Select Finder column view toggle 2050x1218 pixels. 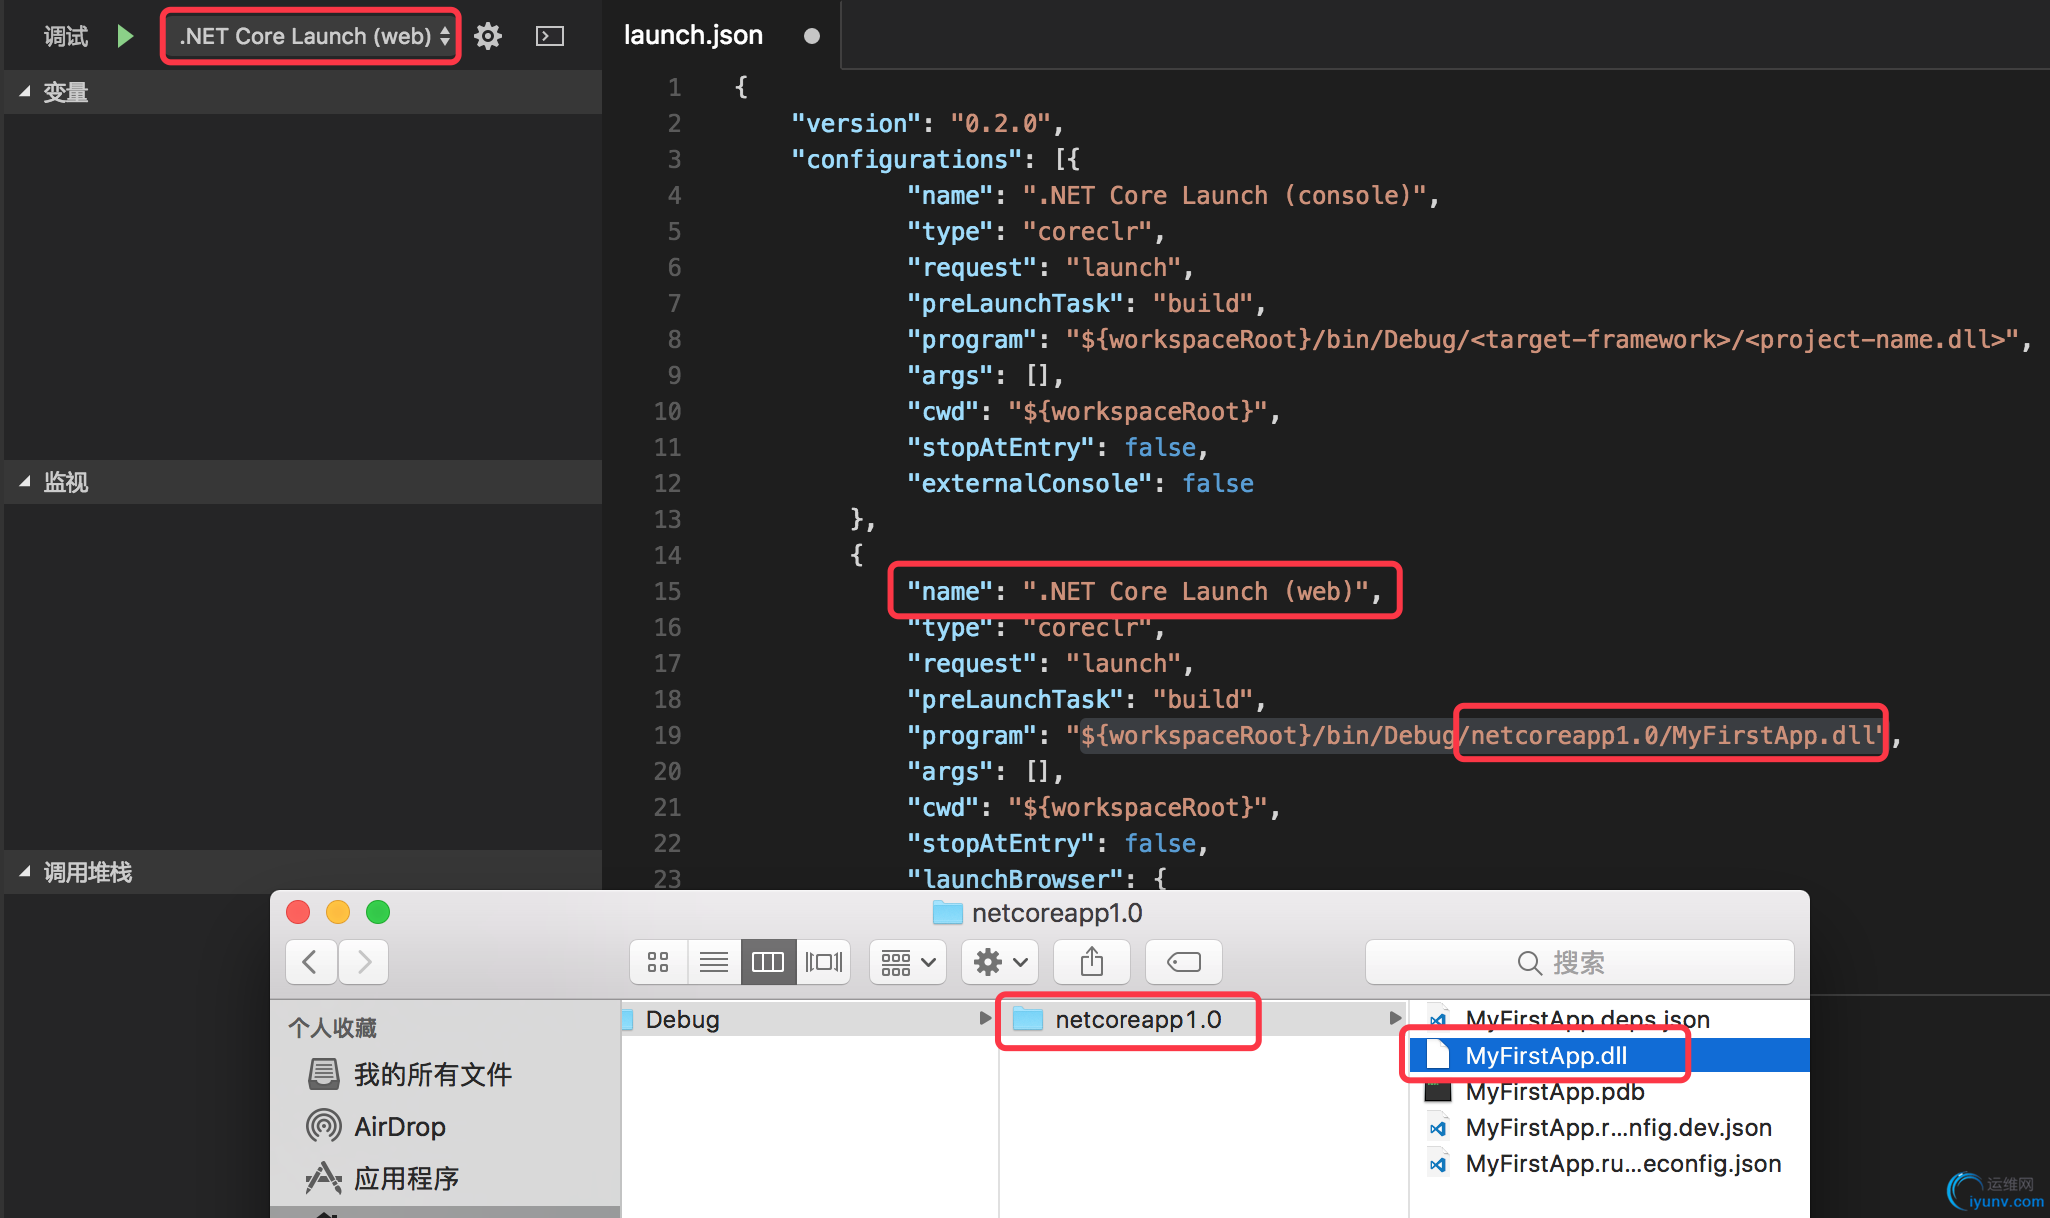(768, 962)
